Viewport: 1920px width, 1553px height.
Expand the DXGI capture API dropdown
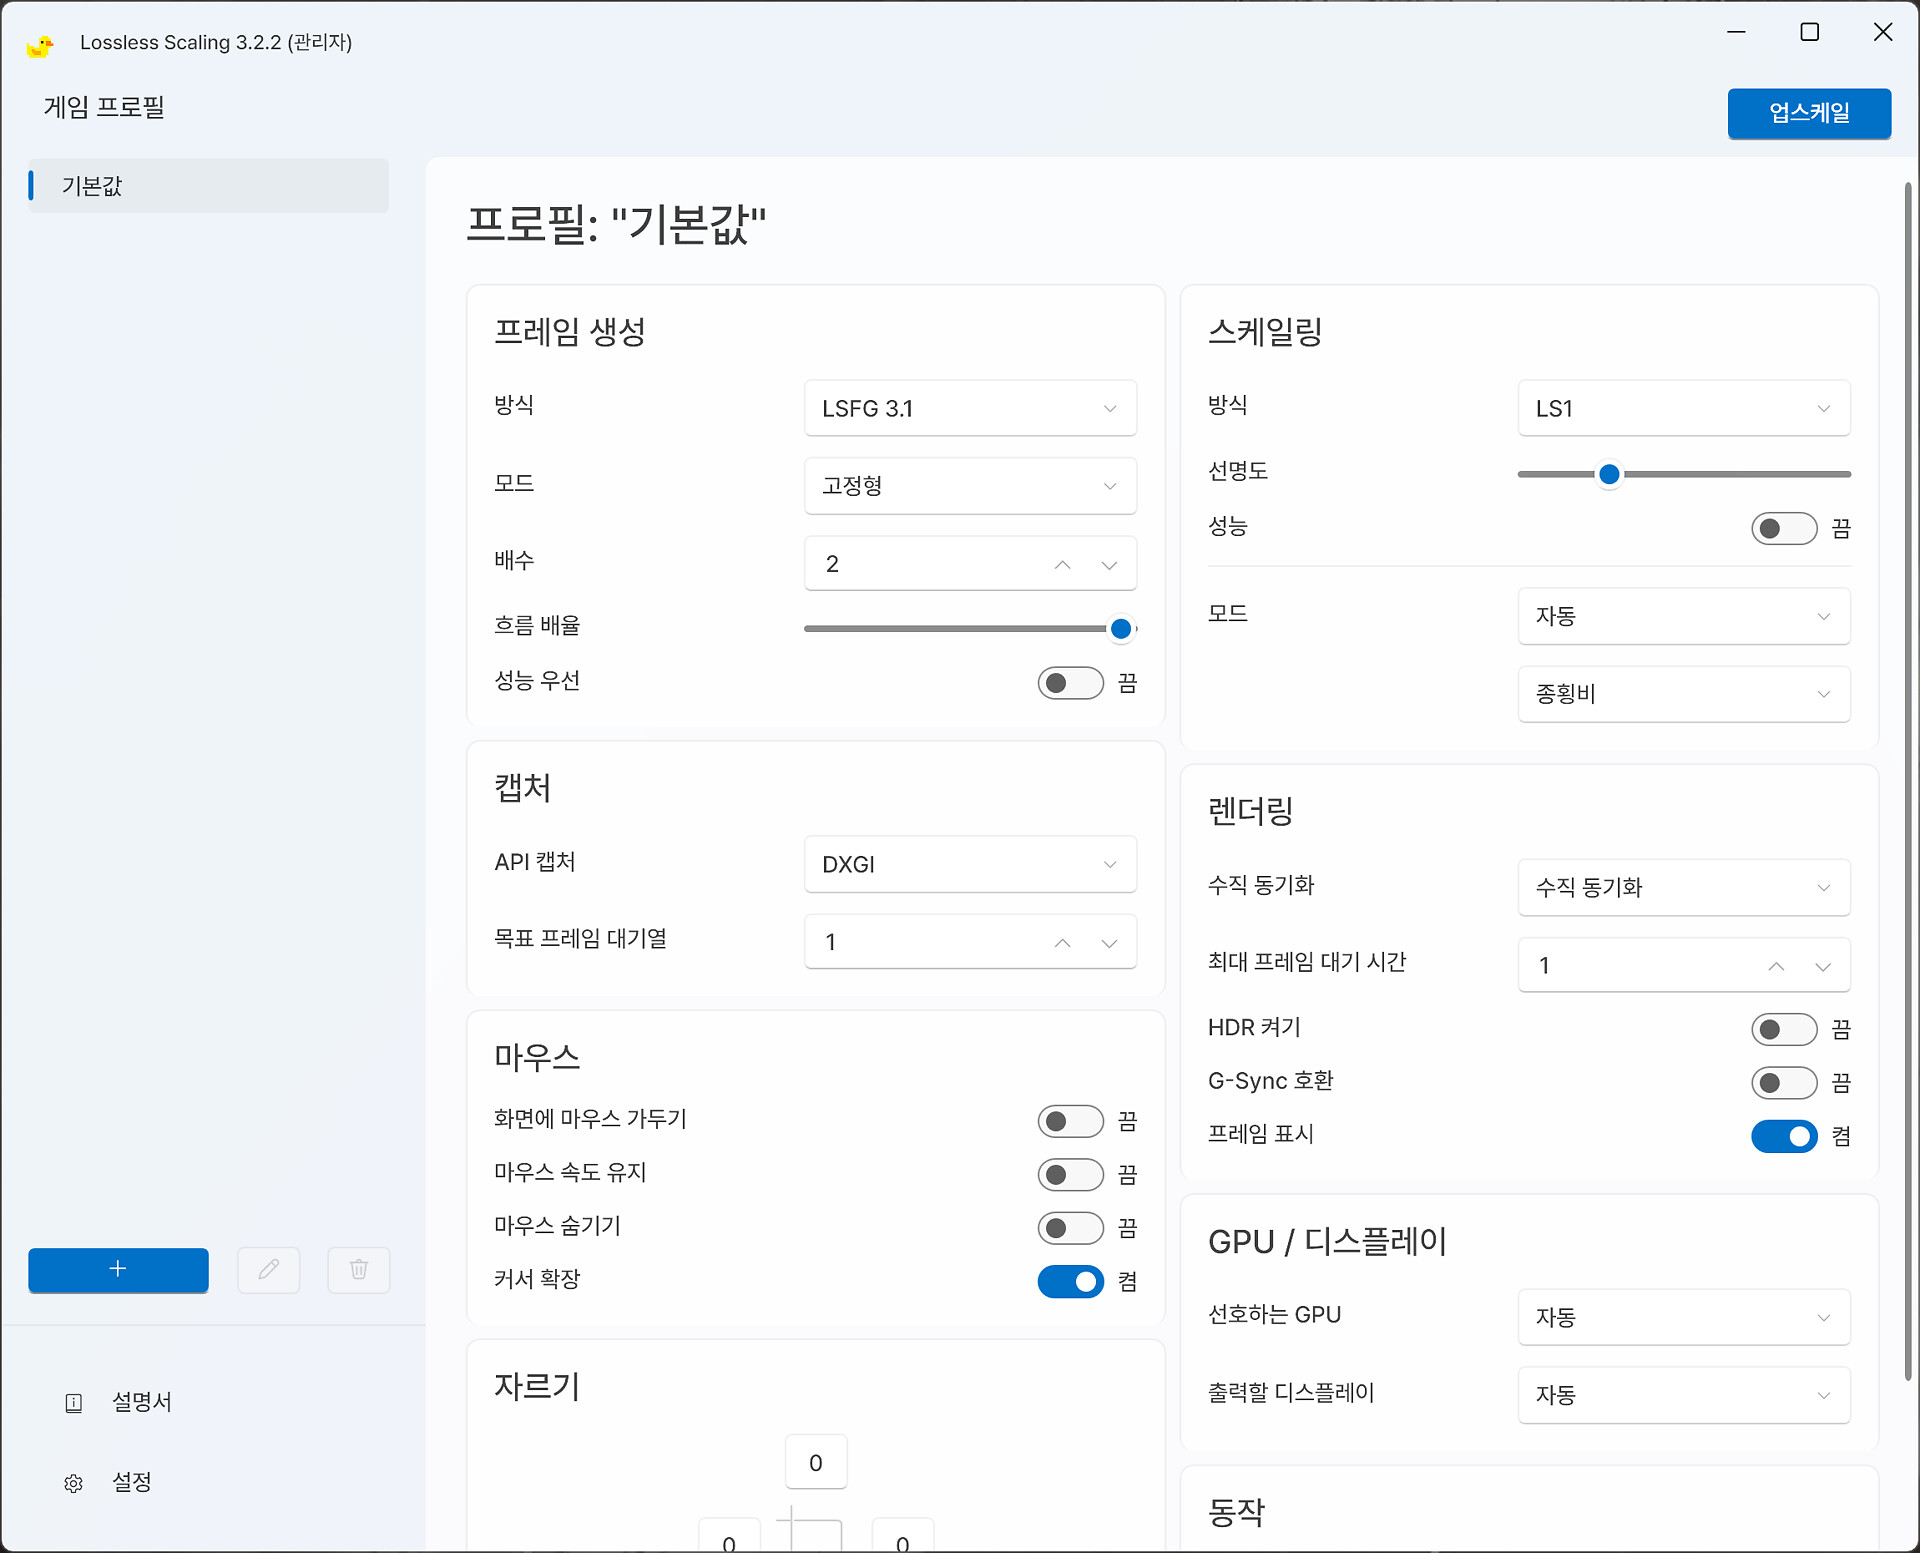(x=969, y=864)
